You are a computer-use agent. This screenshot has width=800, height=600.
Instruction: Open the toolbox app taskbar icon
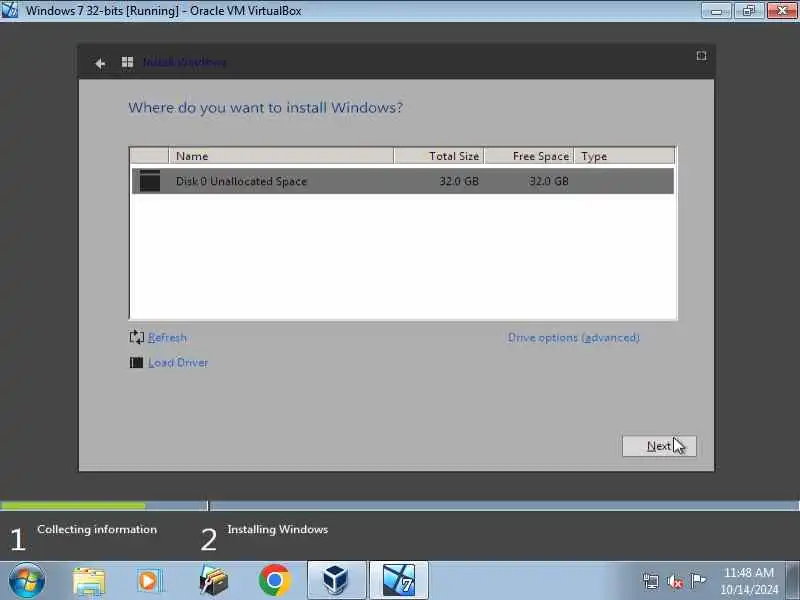pyautogui.click(x=214, y=581)
